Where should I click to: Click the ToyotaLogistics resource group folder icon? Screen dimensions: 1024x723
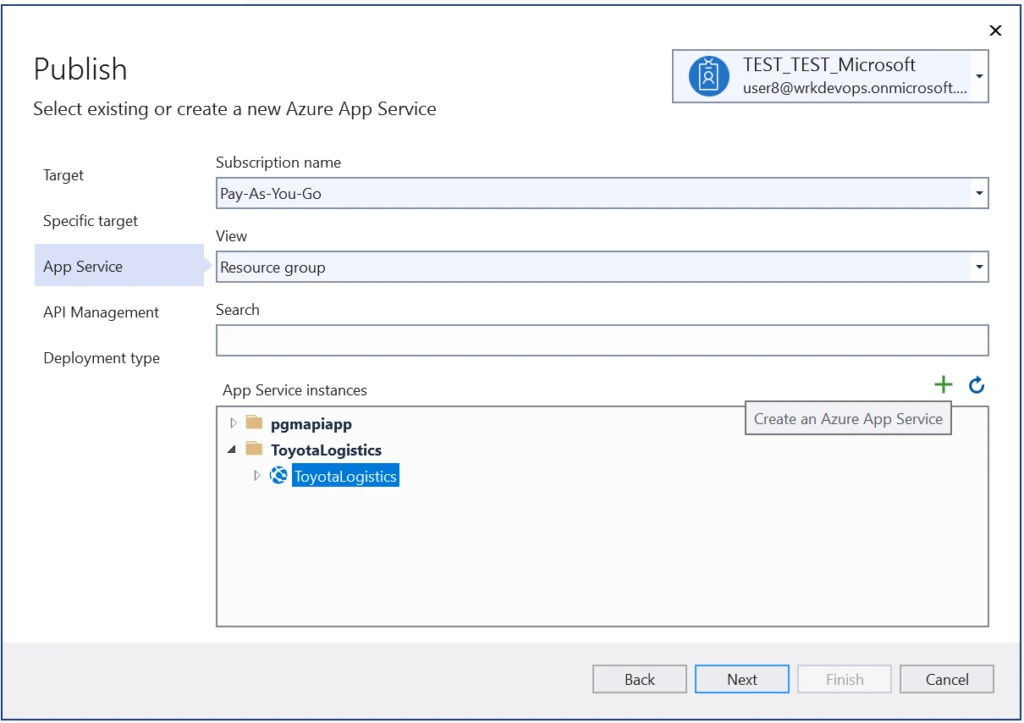[253, 449]
